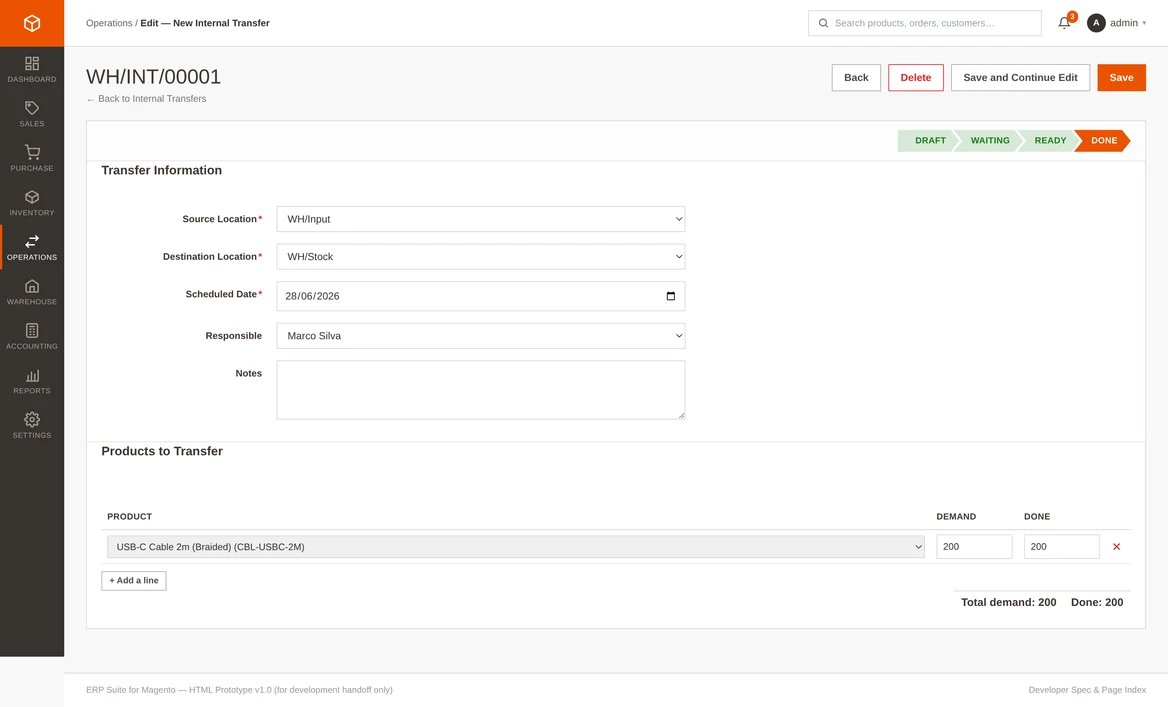Open the Destination Location dropdown
This screenshot has width=1168, height=707.
[x=480, y=256]
